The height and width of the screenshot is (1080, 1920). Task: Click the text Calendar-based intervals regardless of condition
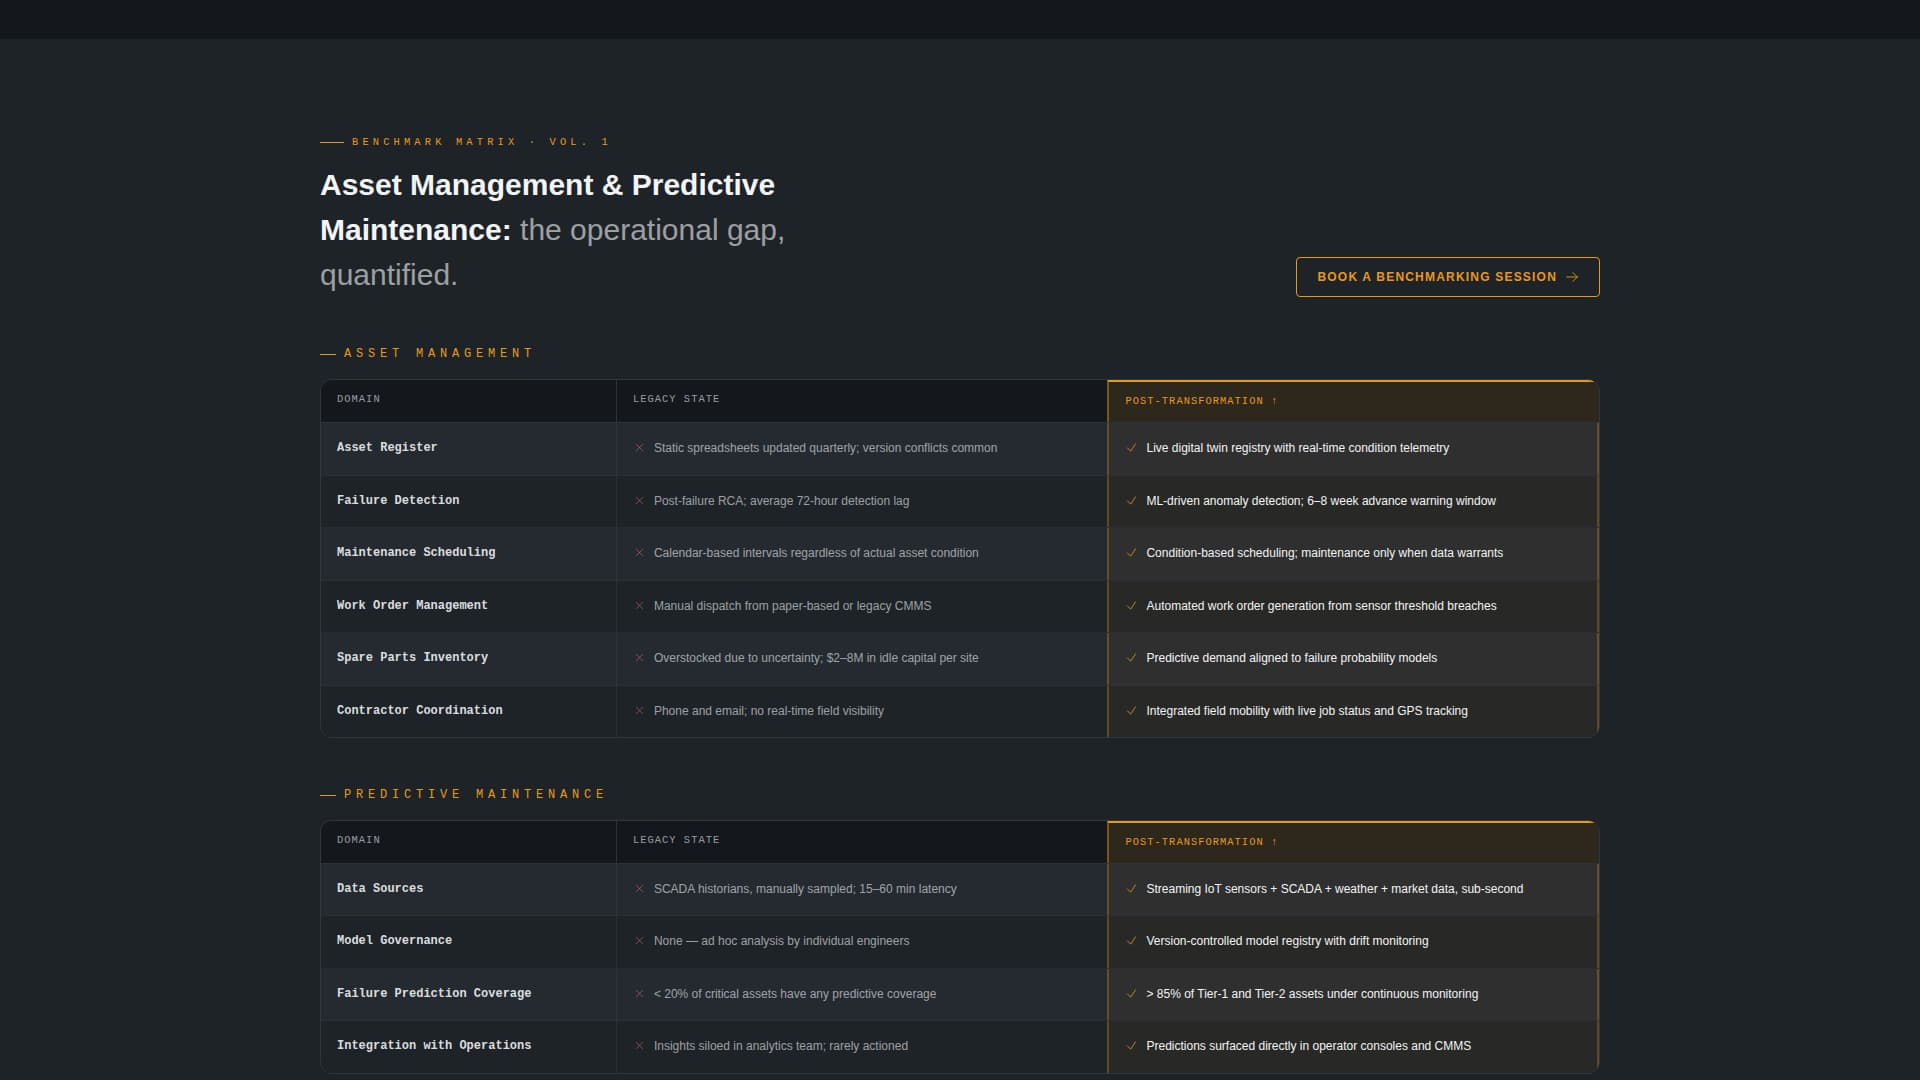point(816,553)
